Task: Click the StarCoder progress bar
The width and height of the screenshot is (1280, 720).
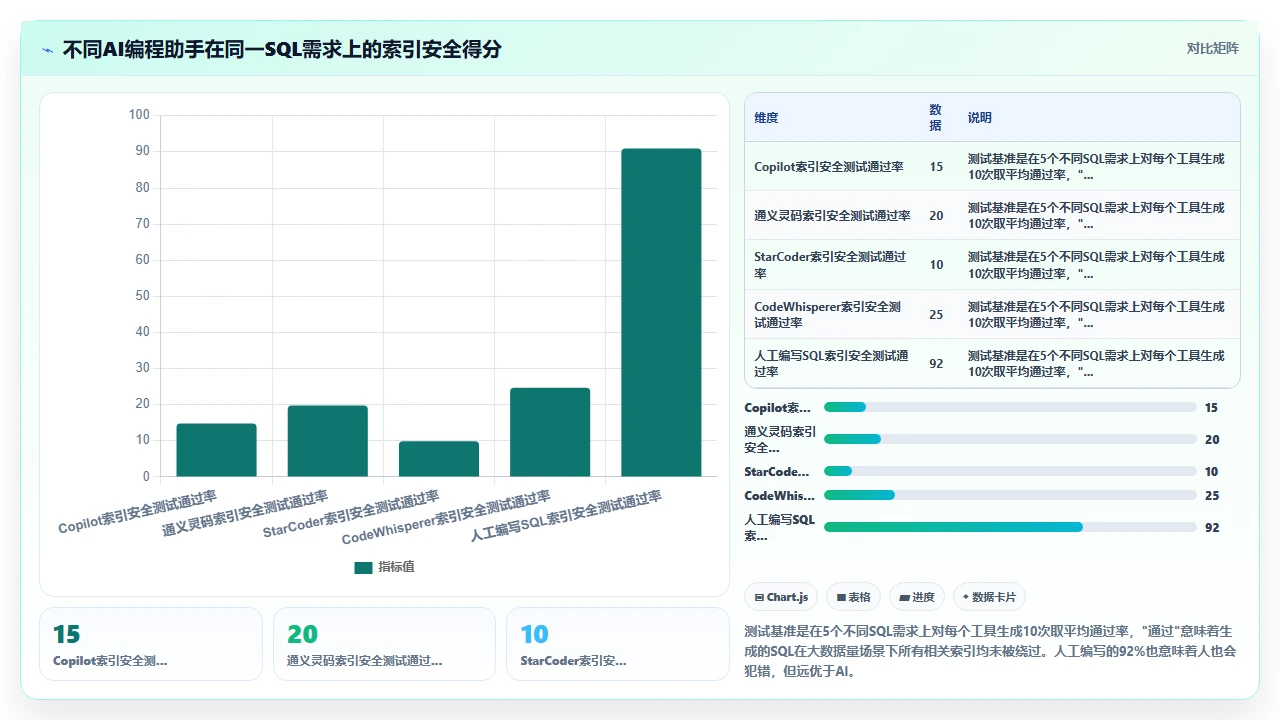Action: (1010, 471)
